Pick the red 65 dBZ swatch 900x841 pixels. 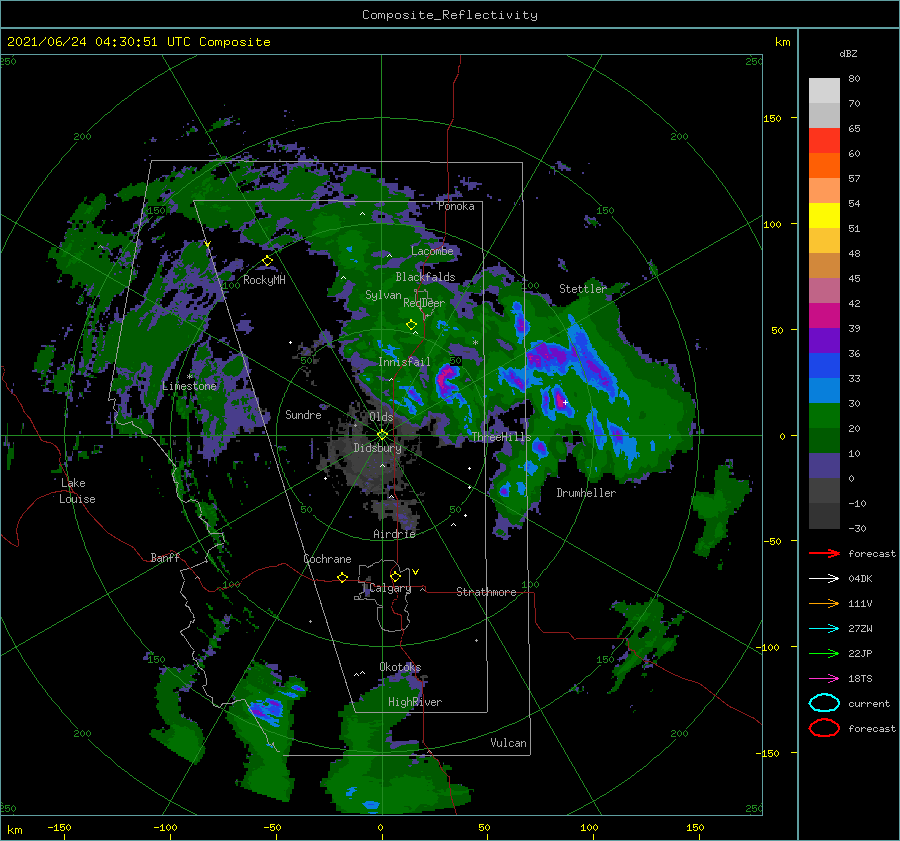pos(824,140)
